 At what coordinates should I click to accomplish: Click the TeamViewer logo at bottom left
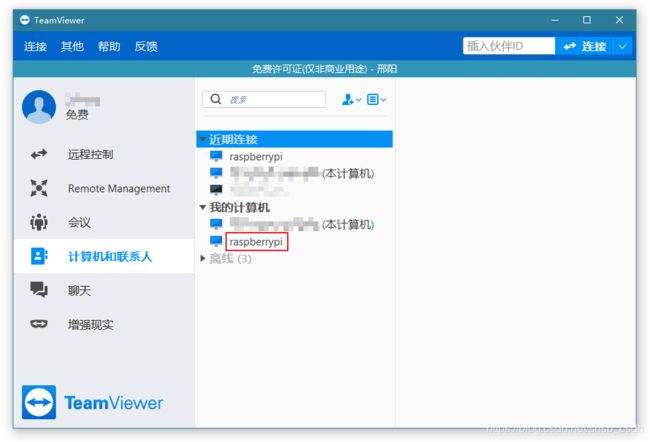tap(92, 402)
